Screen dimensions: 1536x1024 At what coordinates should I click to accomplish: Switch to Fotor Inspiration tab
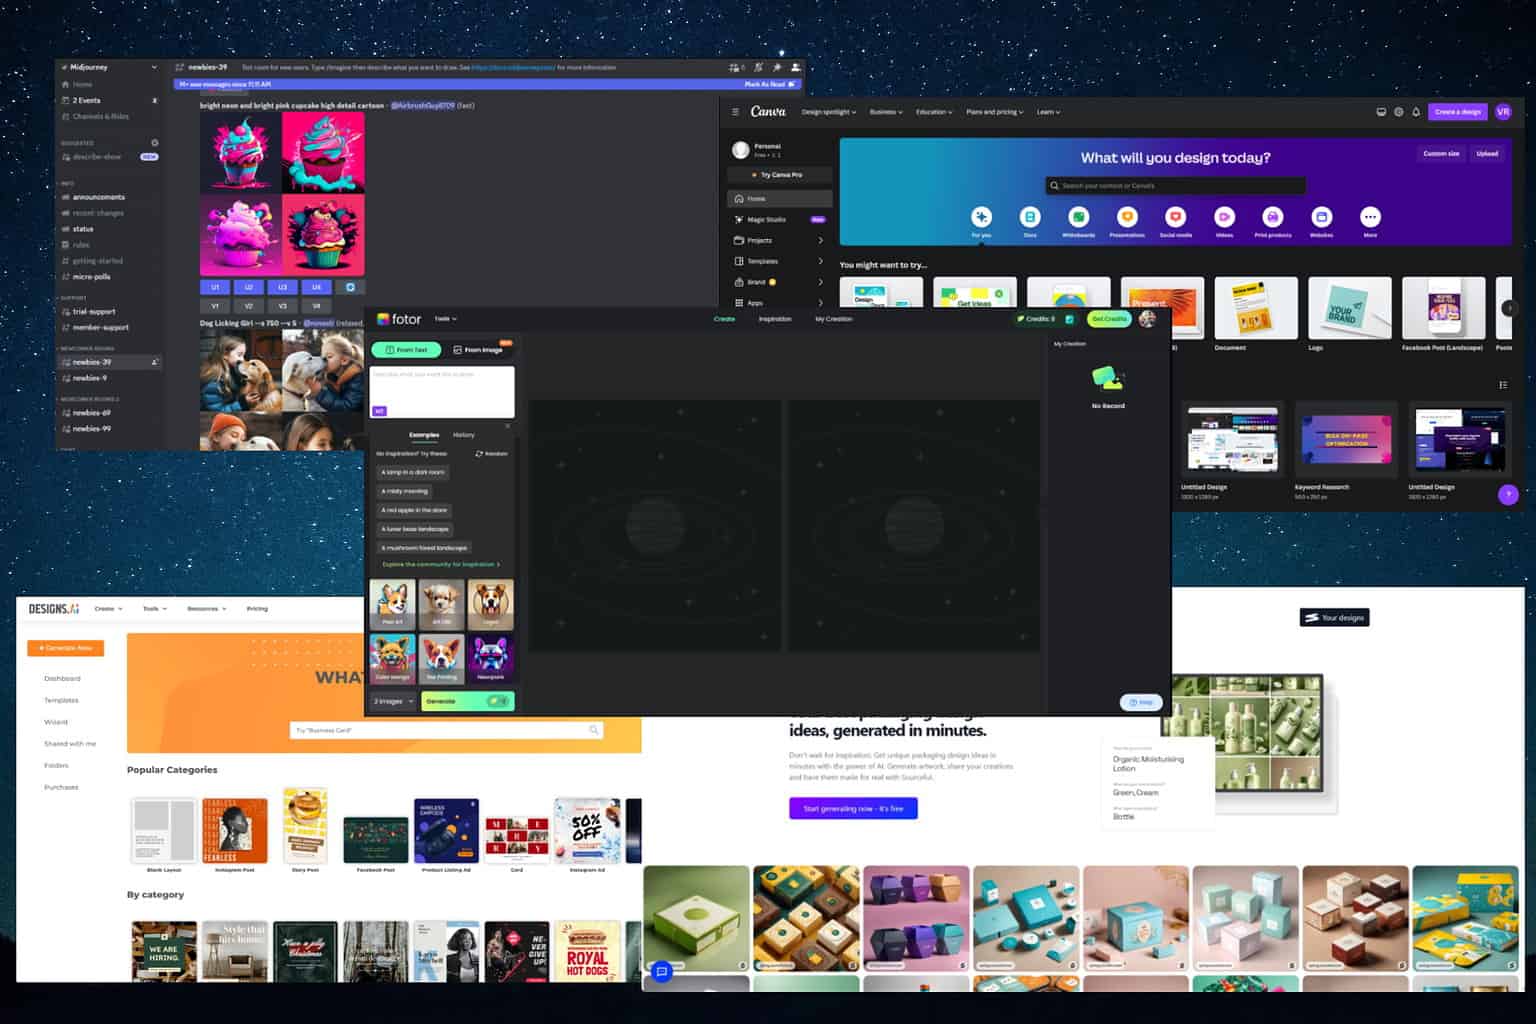775,319
